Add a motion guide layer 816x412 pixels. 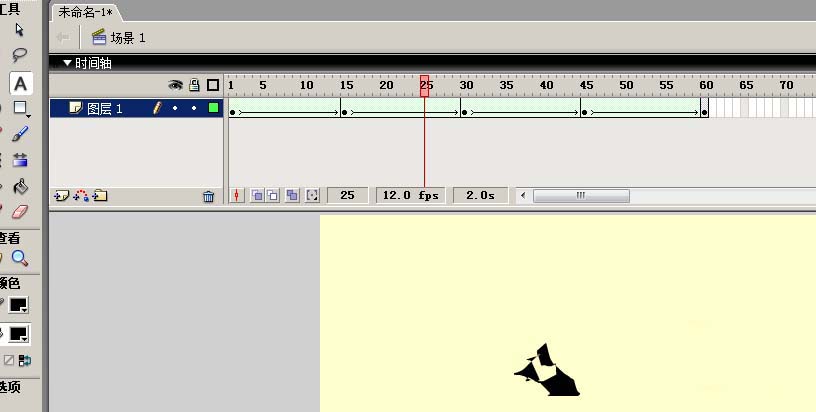pyautogui.click(x=81, y=196)
